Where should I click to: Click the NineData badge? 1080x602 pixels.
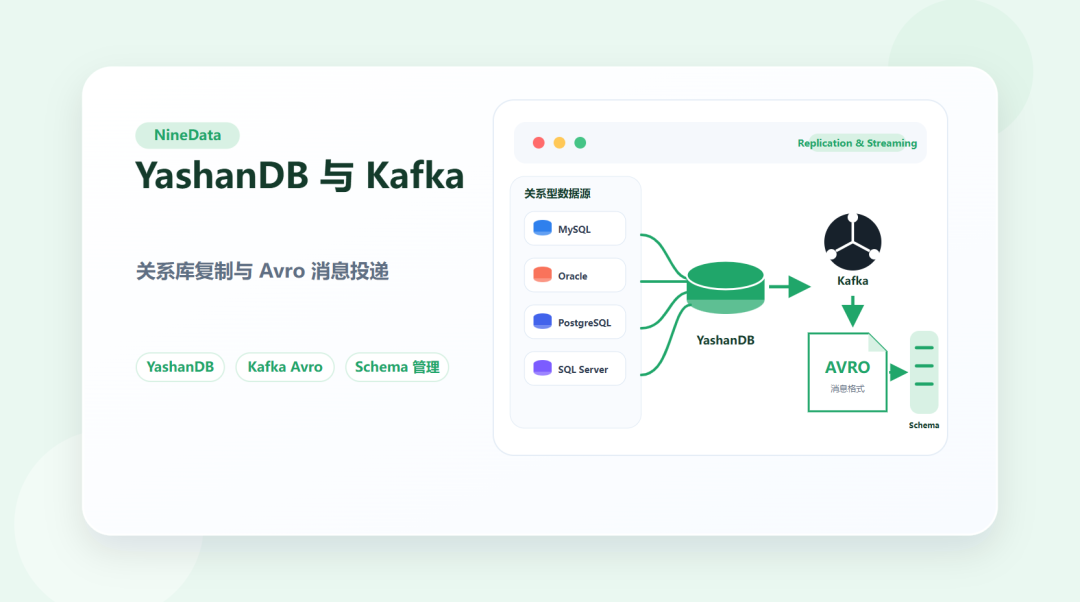click(x=187, y=135)
